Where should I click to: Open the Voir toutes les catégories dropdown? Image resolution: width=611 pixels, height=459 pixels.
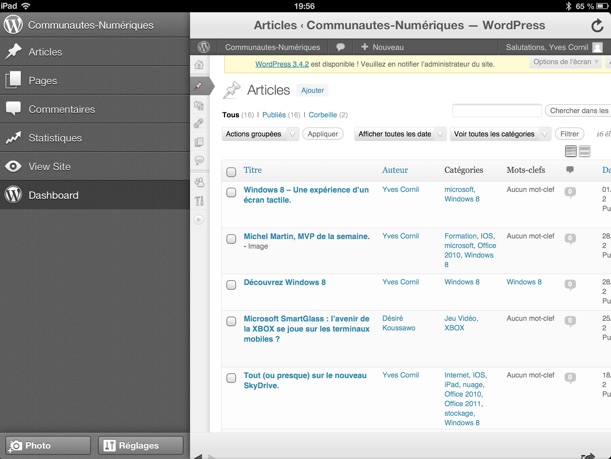point(500,134)
